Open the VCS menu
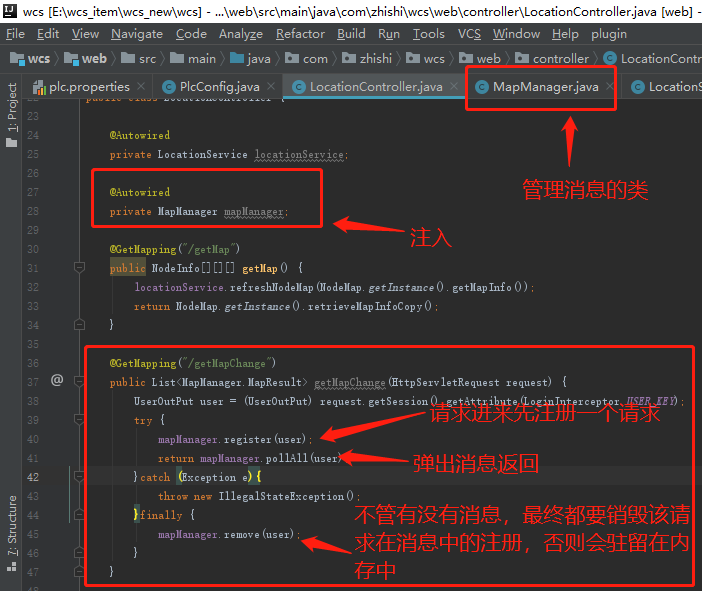702x591 pixels. (469, 34)
